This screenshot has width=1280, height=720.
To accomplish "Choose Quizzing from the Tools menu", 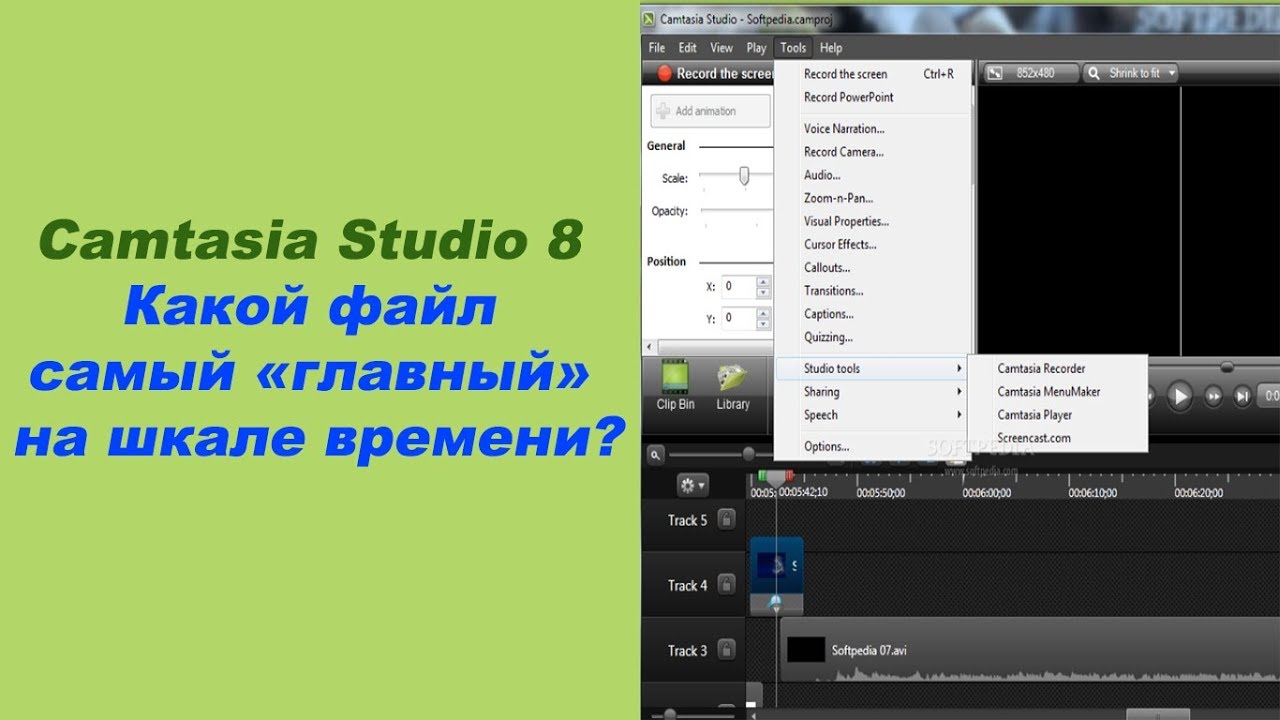I will pos(872,337).
